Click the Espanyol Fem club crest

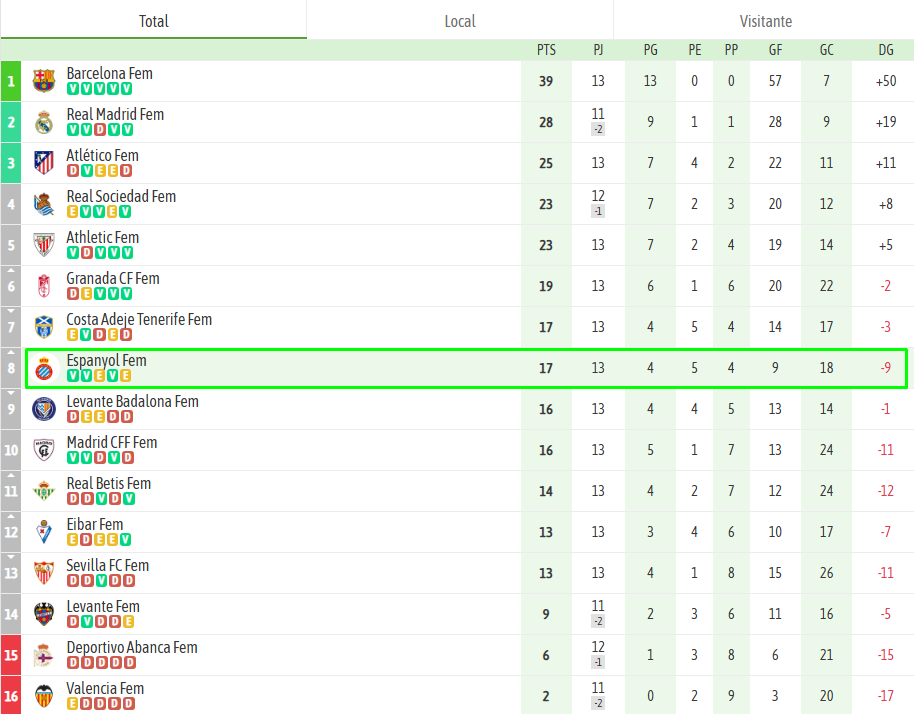tap(43, 368)
